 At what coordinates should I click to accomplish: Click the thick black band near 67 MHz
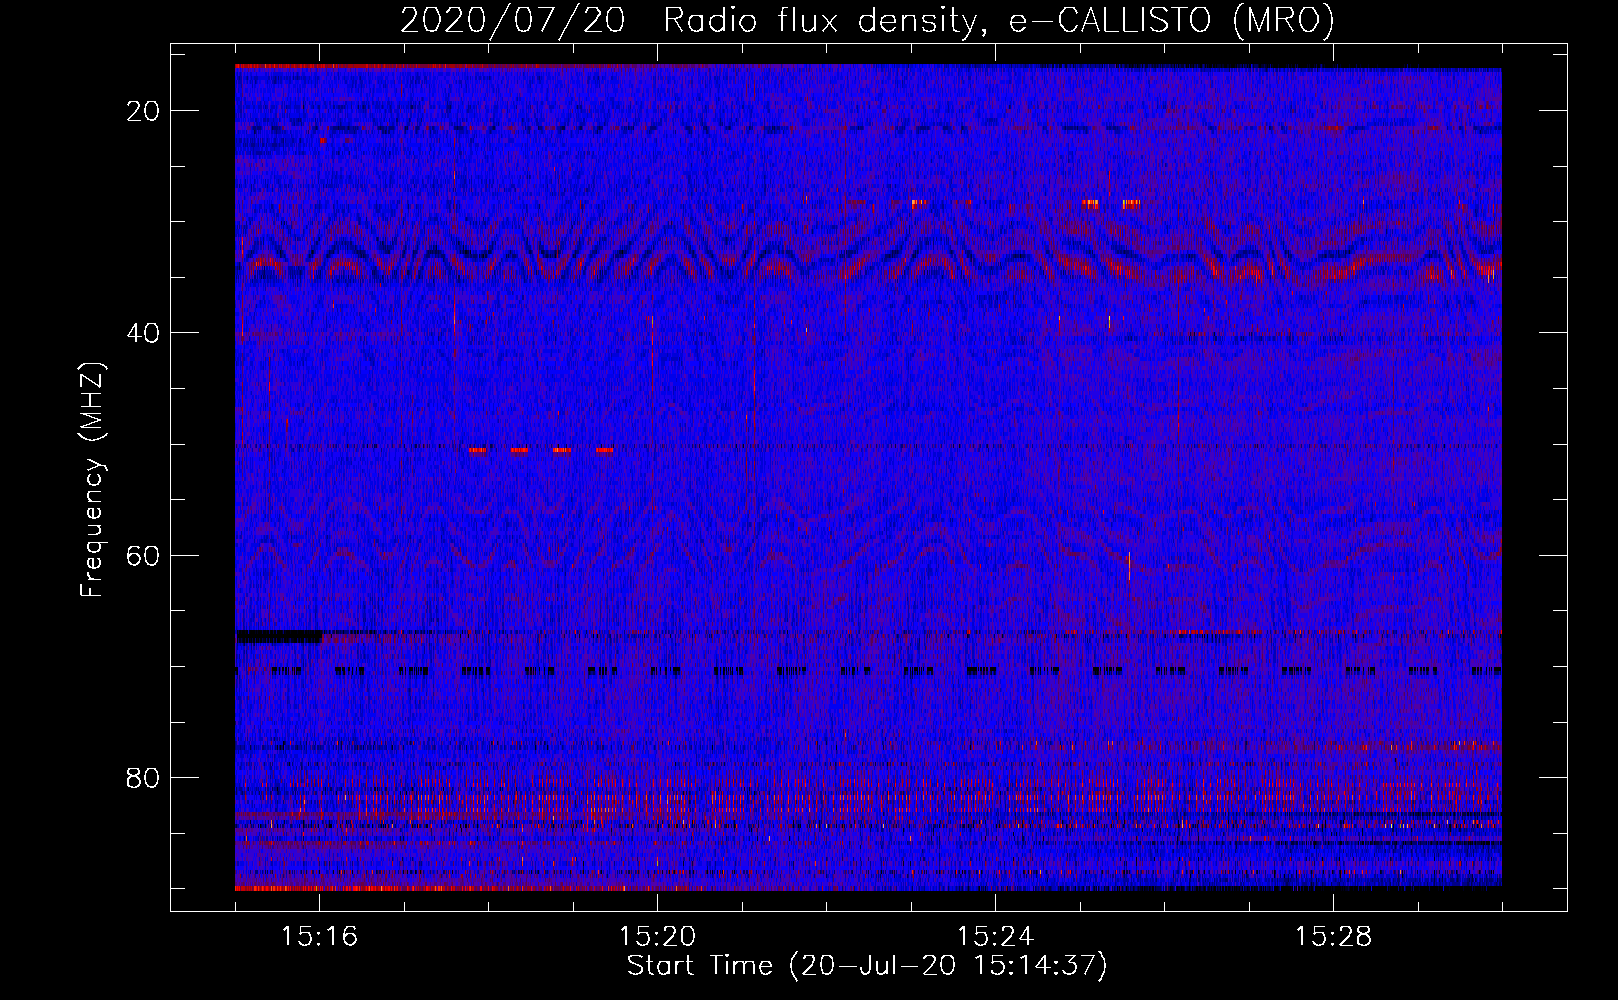pos(279,636)
